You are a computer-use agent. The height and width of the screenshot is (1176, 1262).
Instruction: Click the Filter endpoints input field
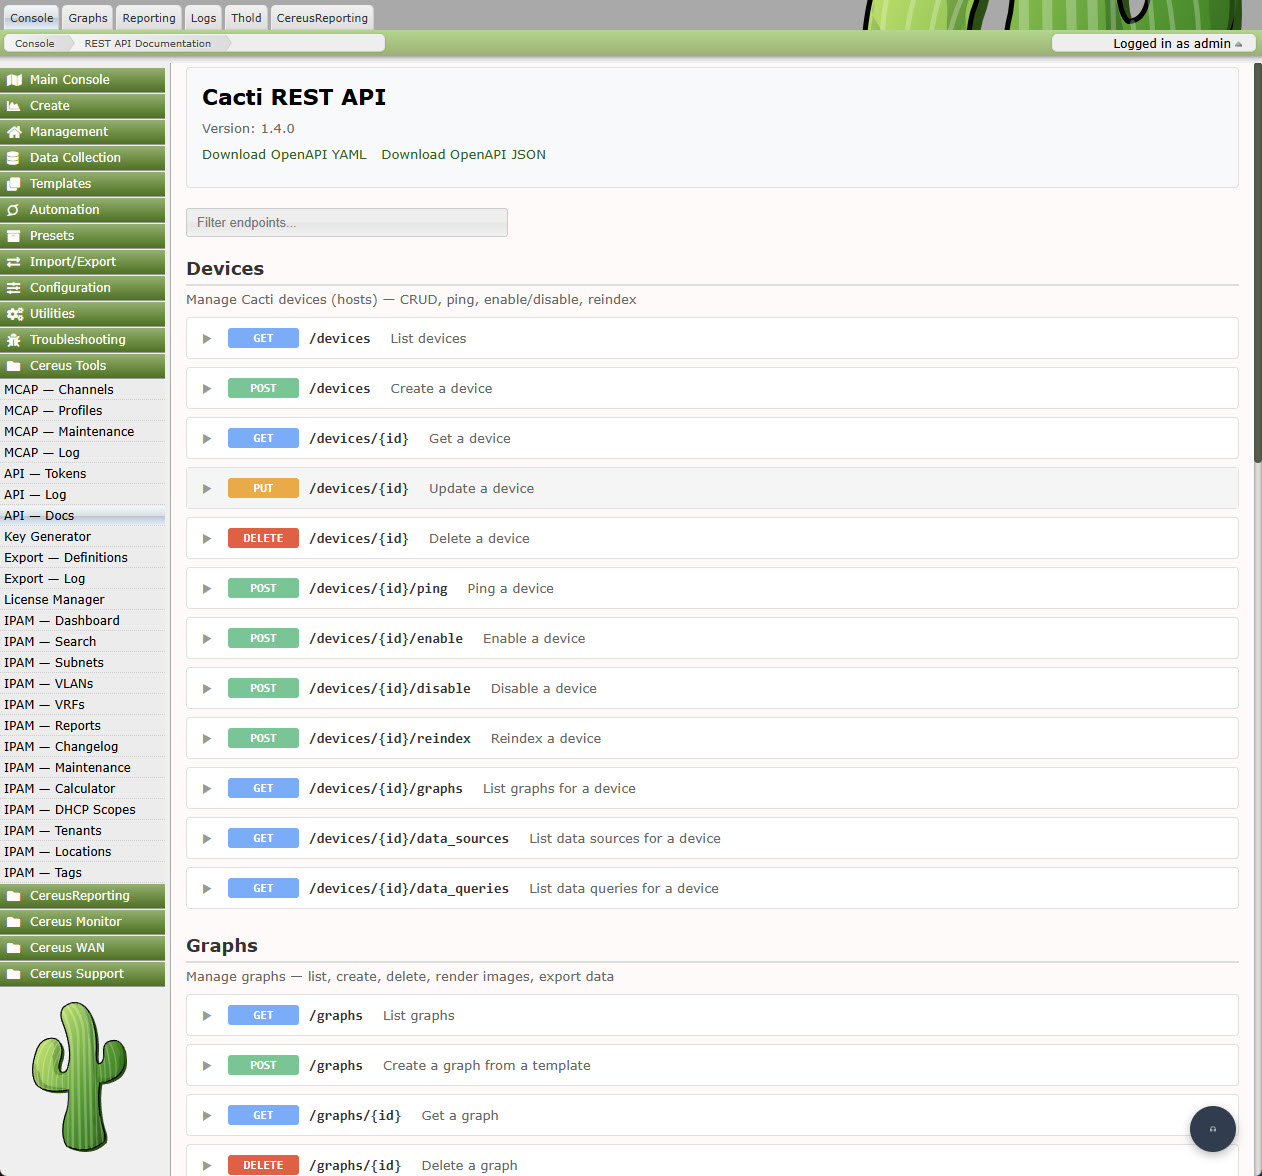click(x=346, y=222)
